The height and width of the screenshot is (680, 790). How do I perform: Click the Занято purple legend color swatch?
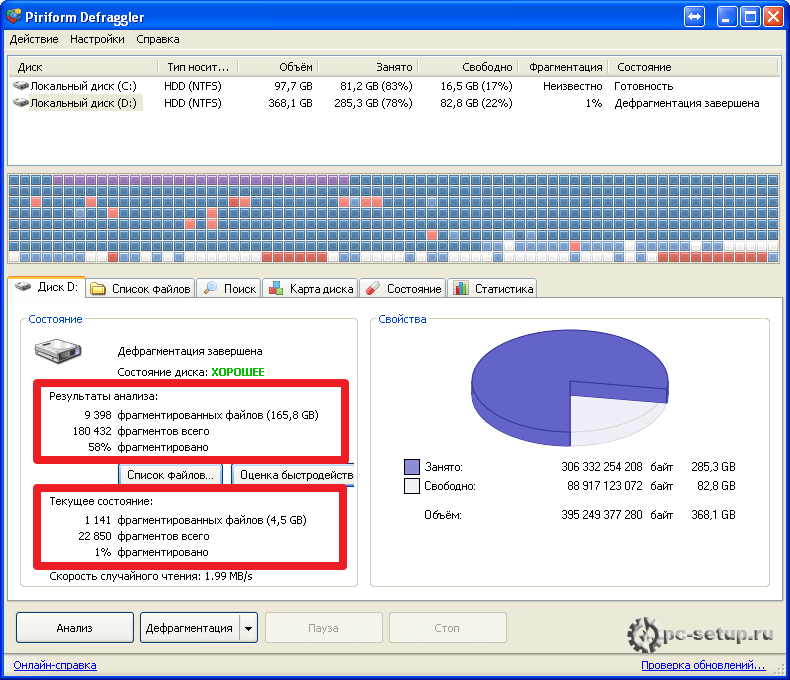point(412,467)
